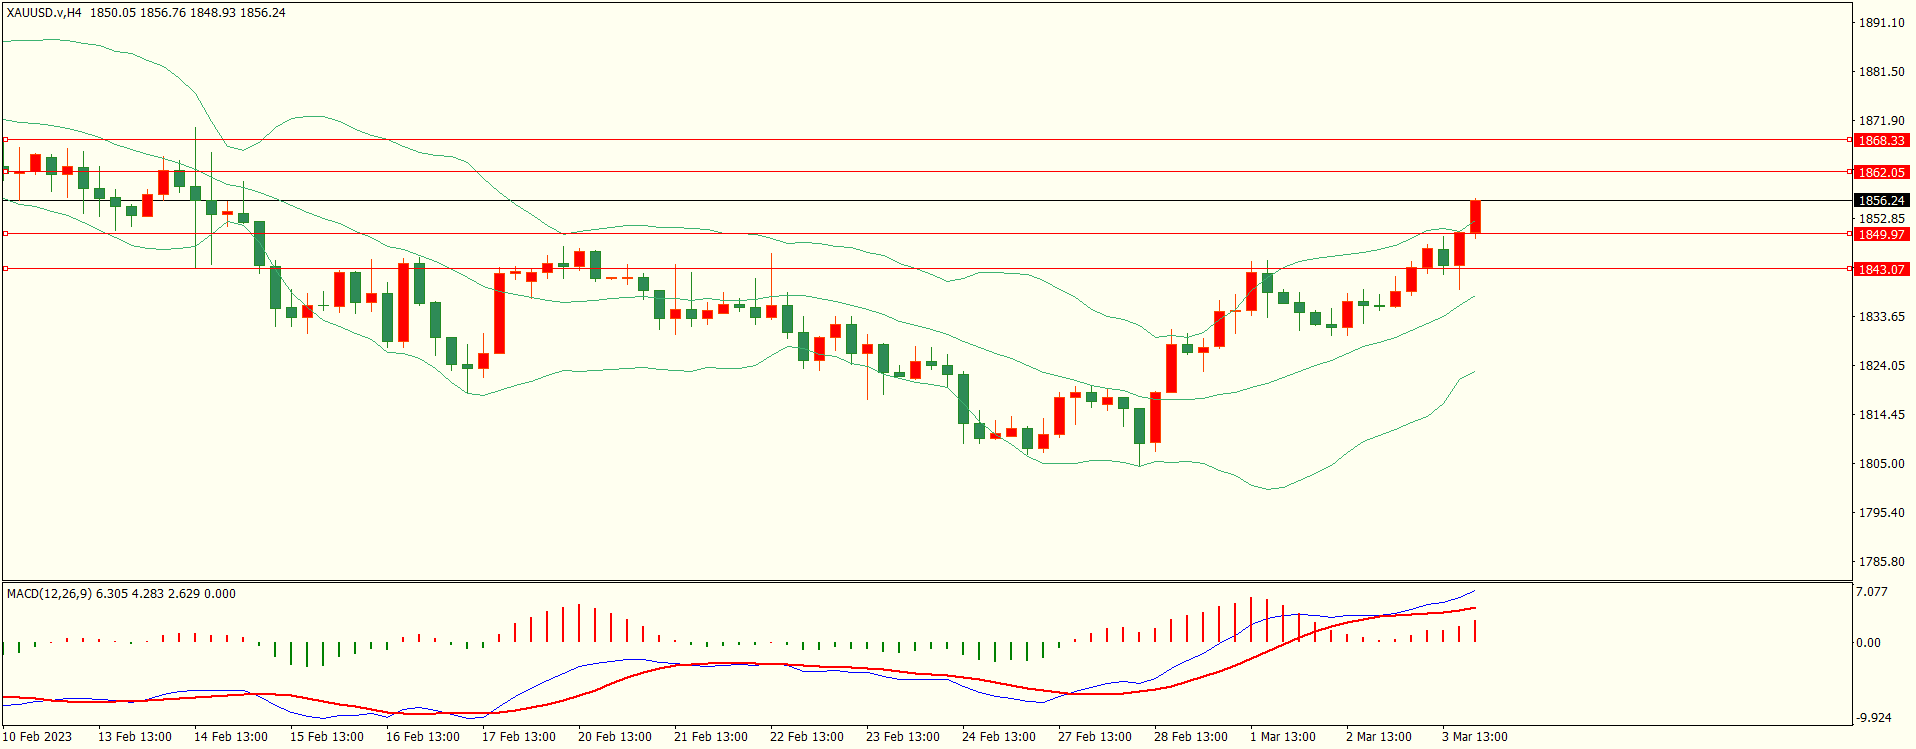Click the 1785.80 price scale value
Screen dimensions: 1916x749
pos(1881,562)
